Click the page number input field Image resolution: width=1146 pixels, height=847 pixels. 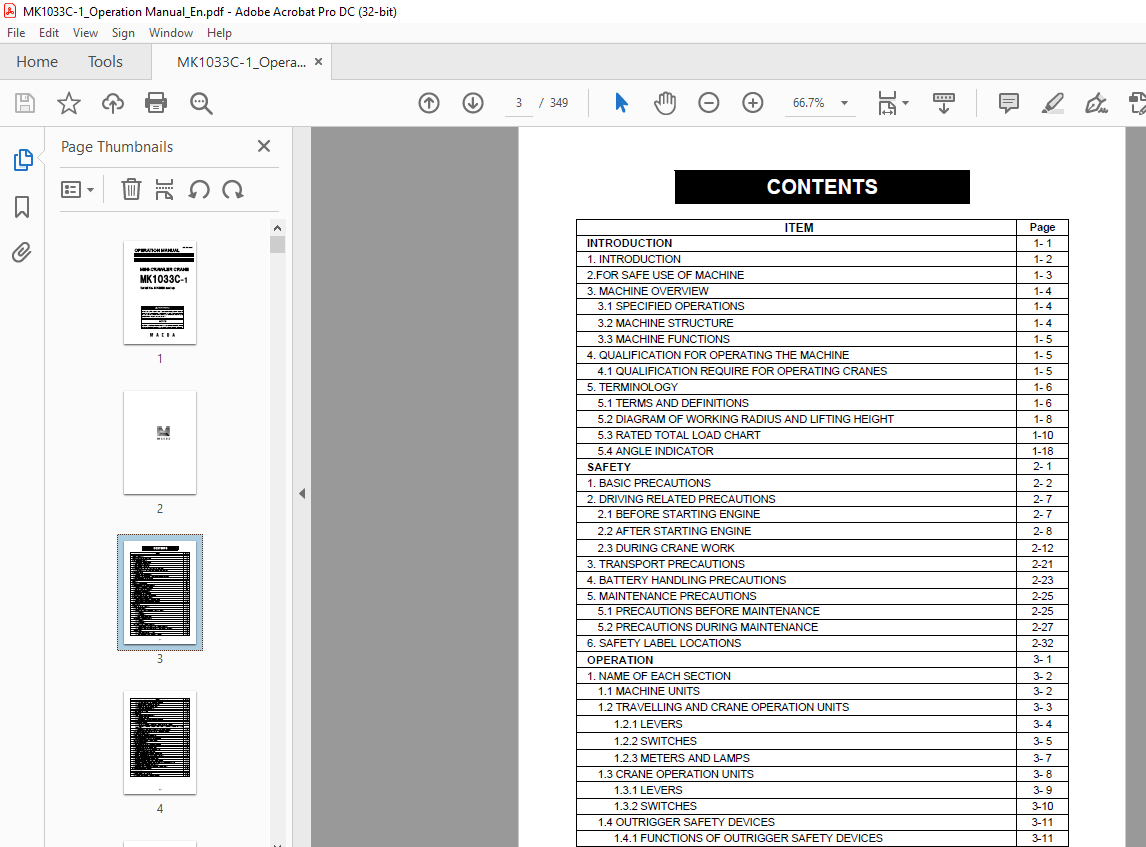pos(519,103)
